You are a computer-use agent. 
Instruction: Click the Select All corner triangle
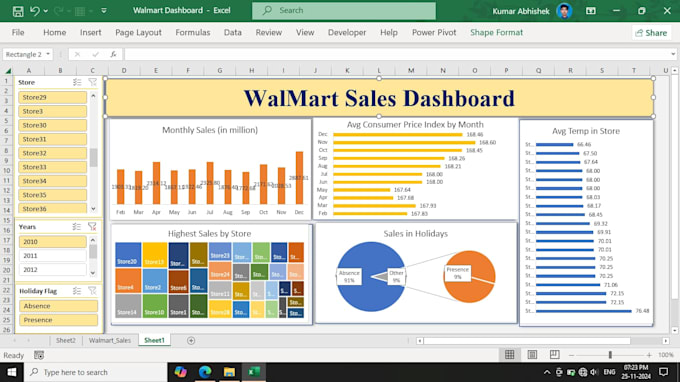pos(8,71)
